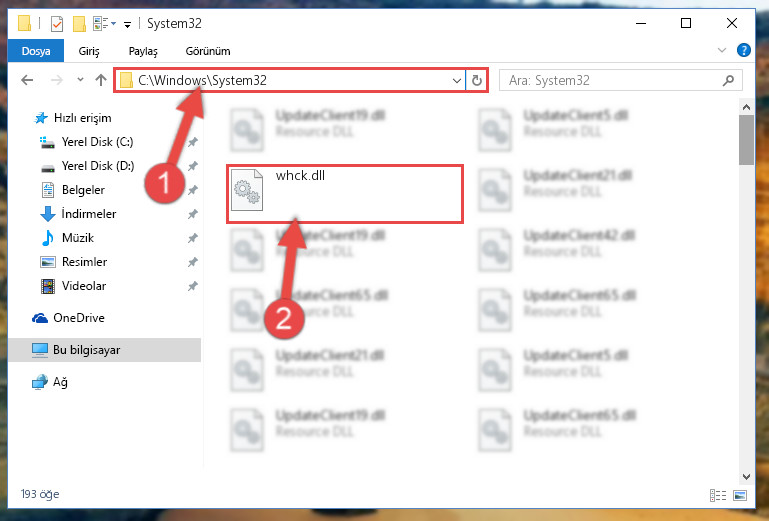Select the whck.dll file
769x521 pixels.
pos(345,194)
